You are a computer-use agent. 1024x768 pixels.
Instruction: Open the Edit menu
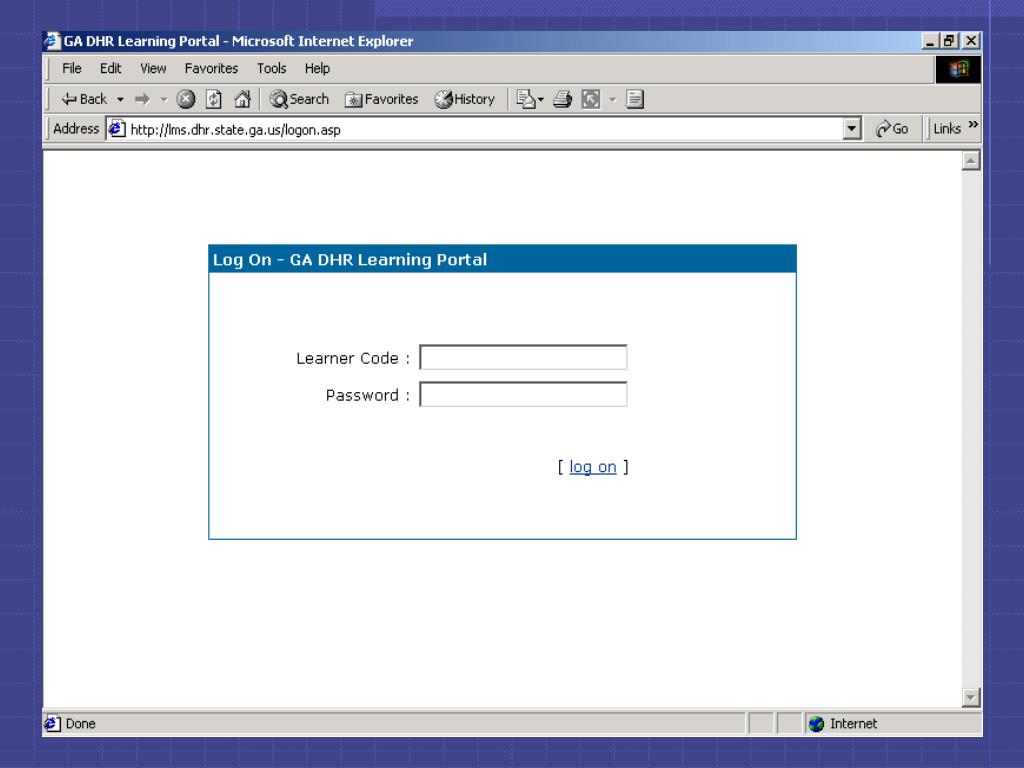click(x=110, y=69)
